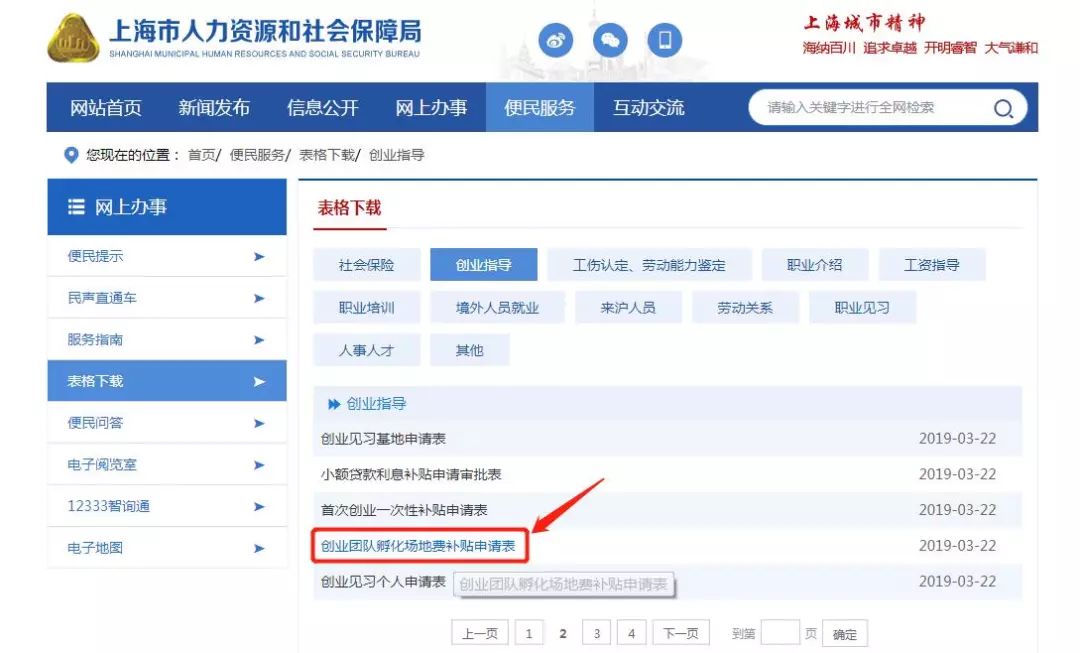1080x653 pixels.
Task: Download the 创业见习基地申请表 form
Action: point(383,439)
